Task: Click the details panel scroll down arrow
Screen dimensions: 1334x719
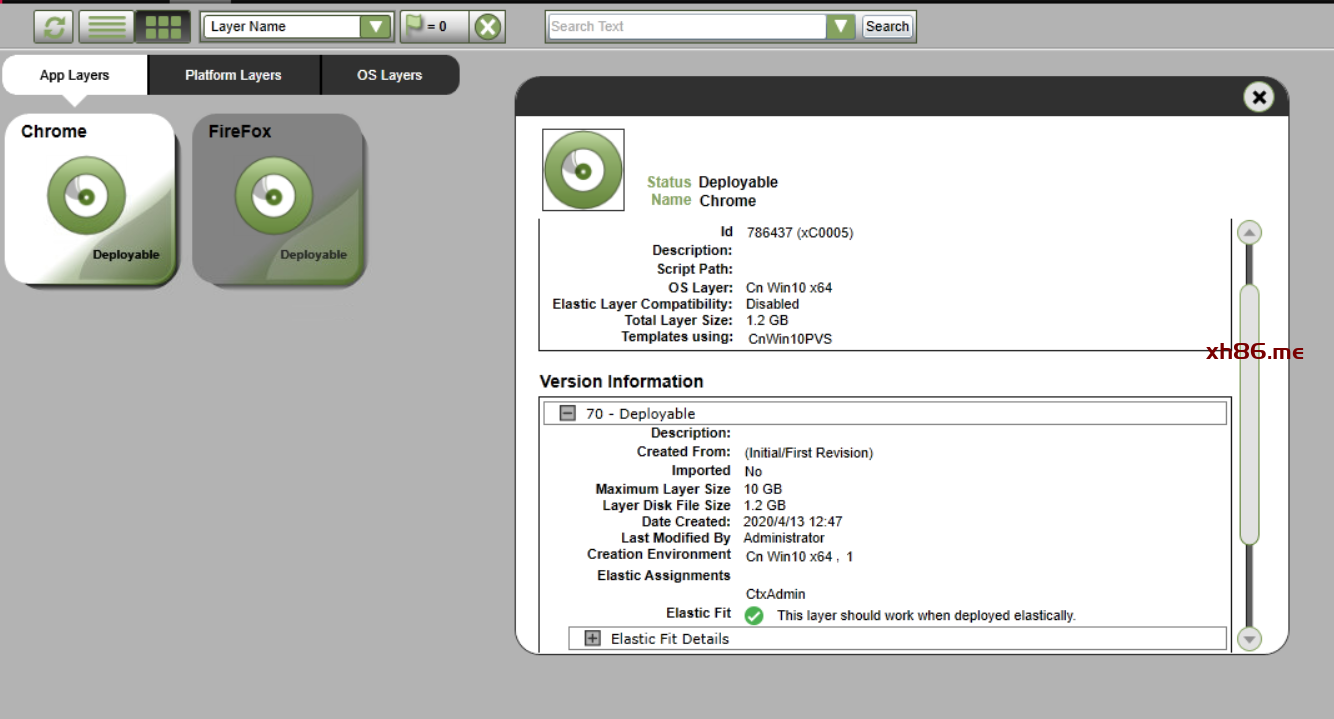Action: (1249, 638)
